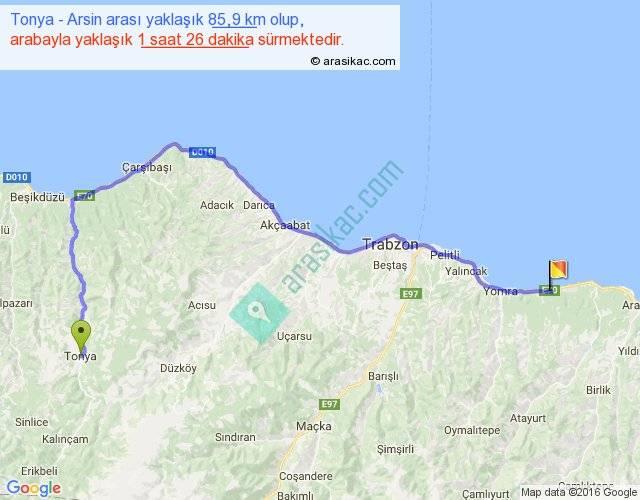Click the E97 road shield above Maçka

point(330,404)
